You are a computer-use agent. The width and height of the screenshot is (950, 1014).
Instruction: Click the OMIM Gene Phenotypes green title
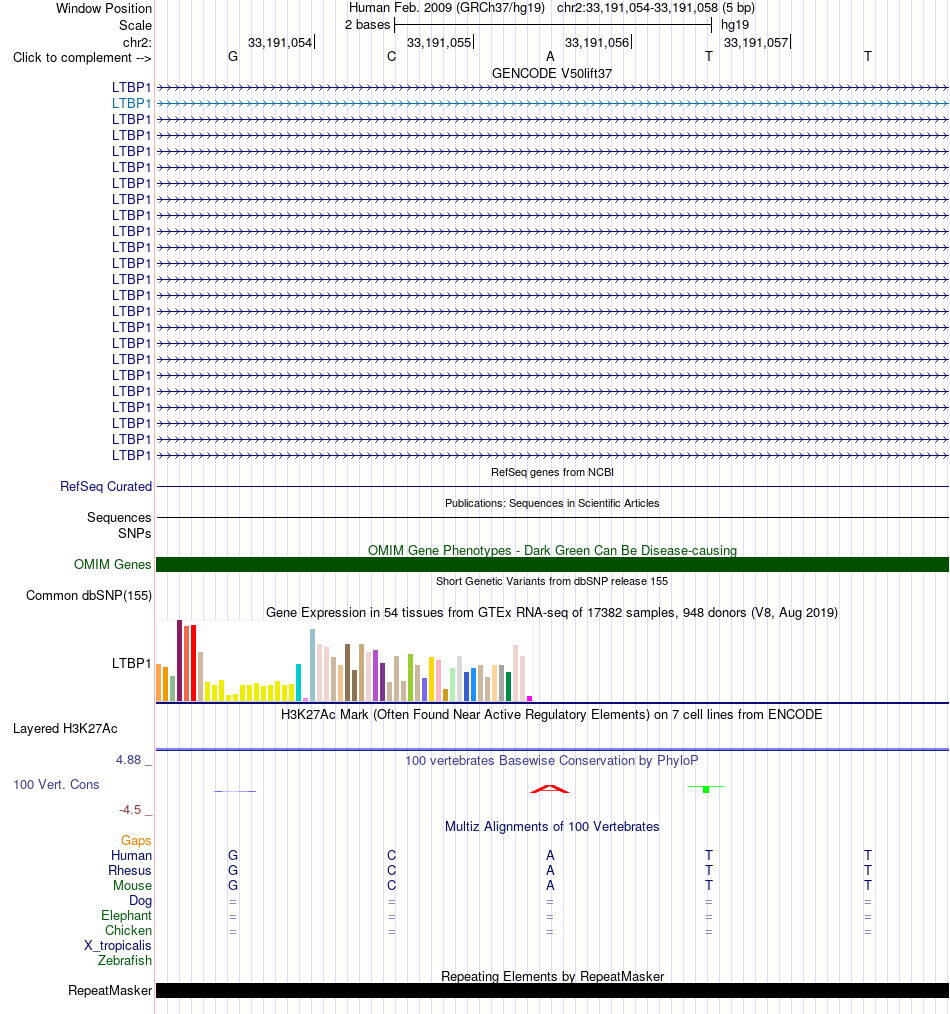(552, 550)
